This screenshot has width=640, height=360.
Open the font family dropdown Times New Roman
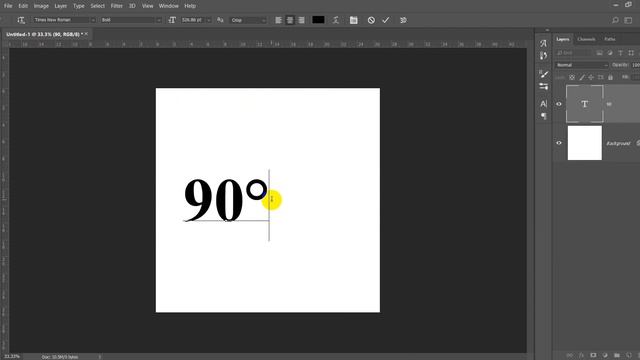pyautogui.click(x=64, y=20)
